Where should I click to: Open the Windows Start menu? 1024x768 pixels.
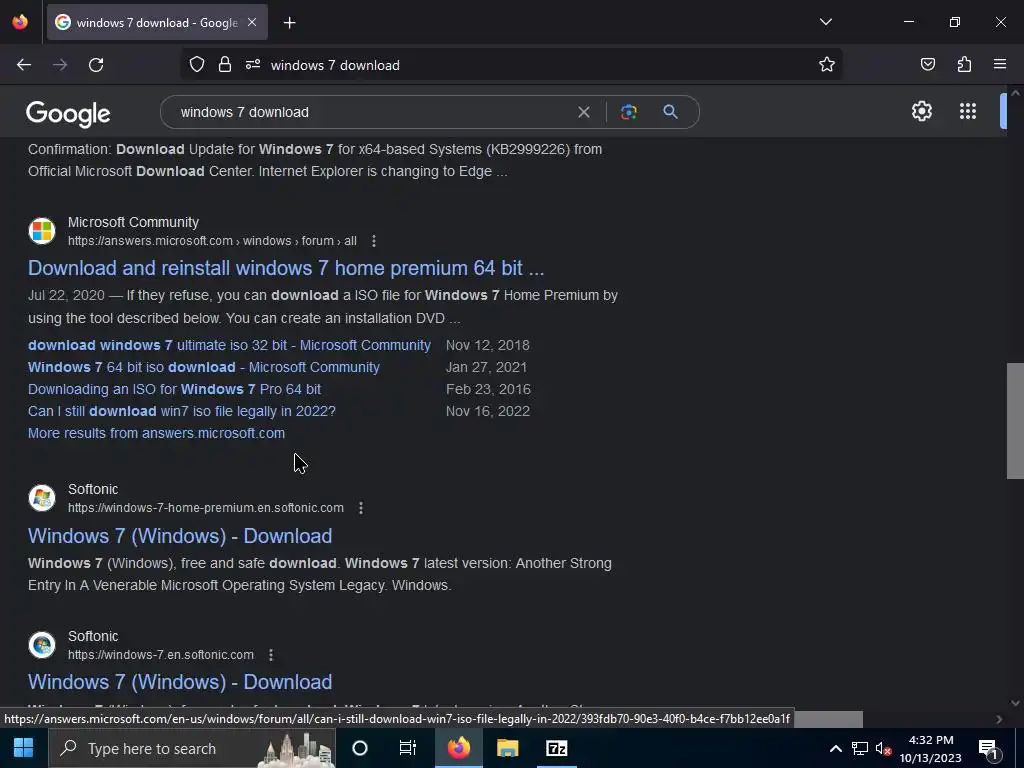click(x=24, y=748)
